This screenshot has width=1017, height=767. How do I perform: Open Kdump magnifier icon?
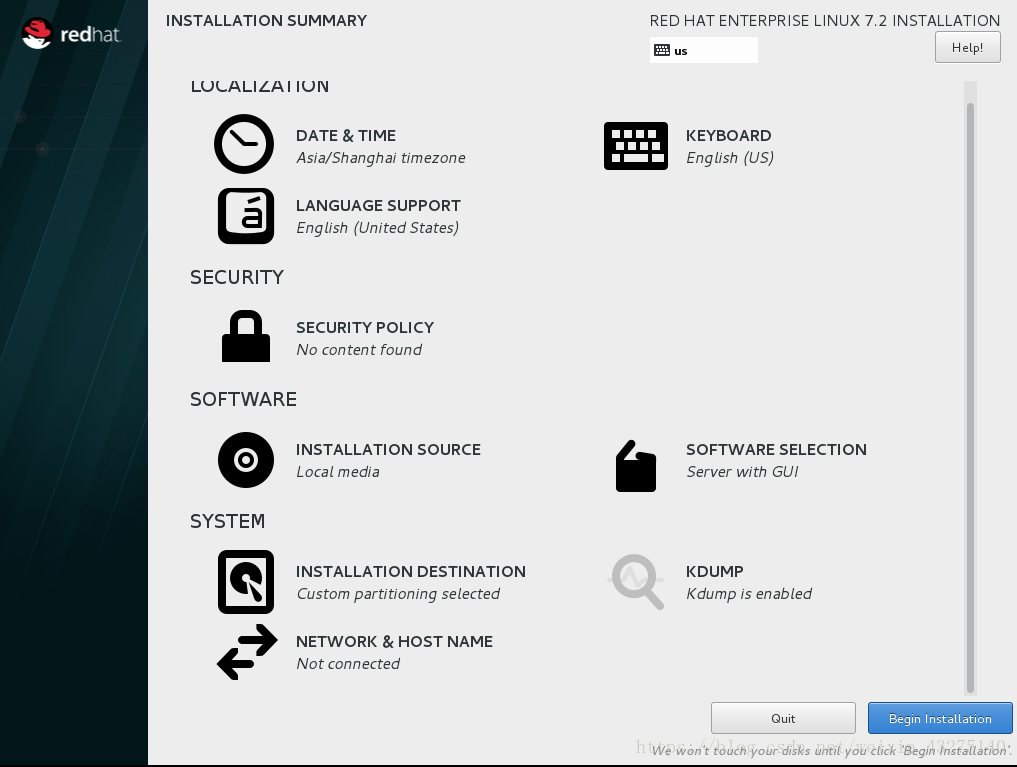[x=637, y=581]
